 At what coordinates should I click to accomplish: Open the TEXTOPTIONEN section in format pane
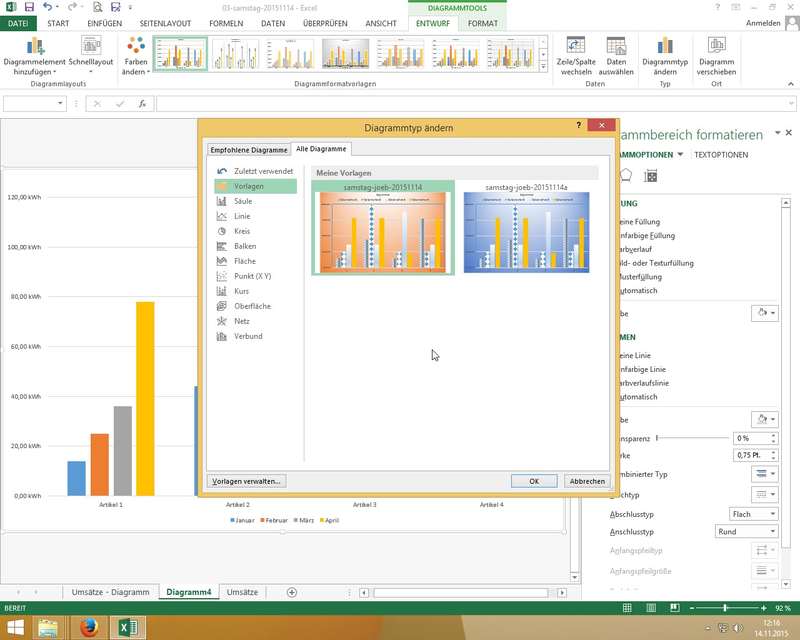(721, 155)
